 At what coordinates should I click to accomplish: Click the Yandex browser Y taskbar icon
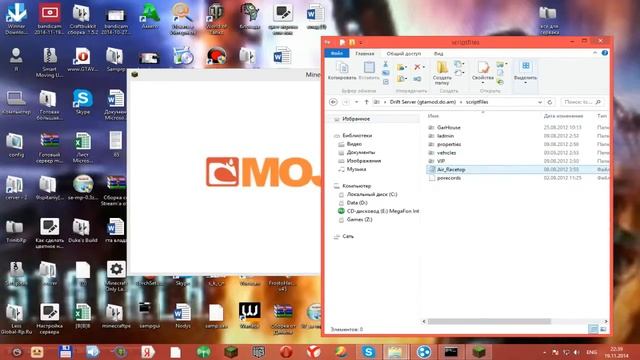313,351
